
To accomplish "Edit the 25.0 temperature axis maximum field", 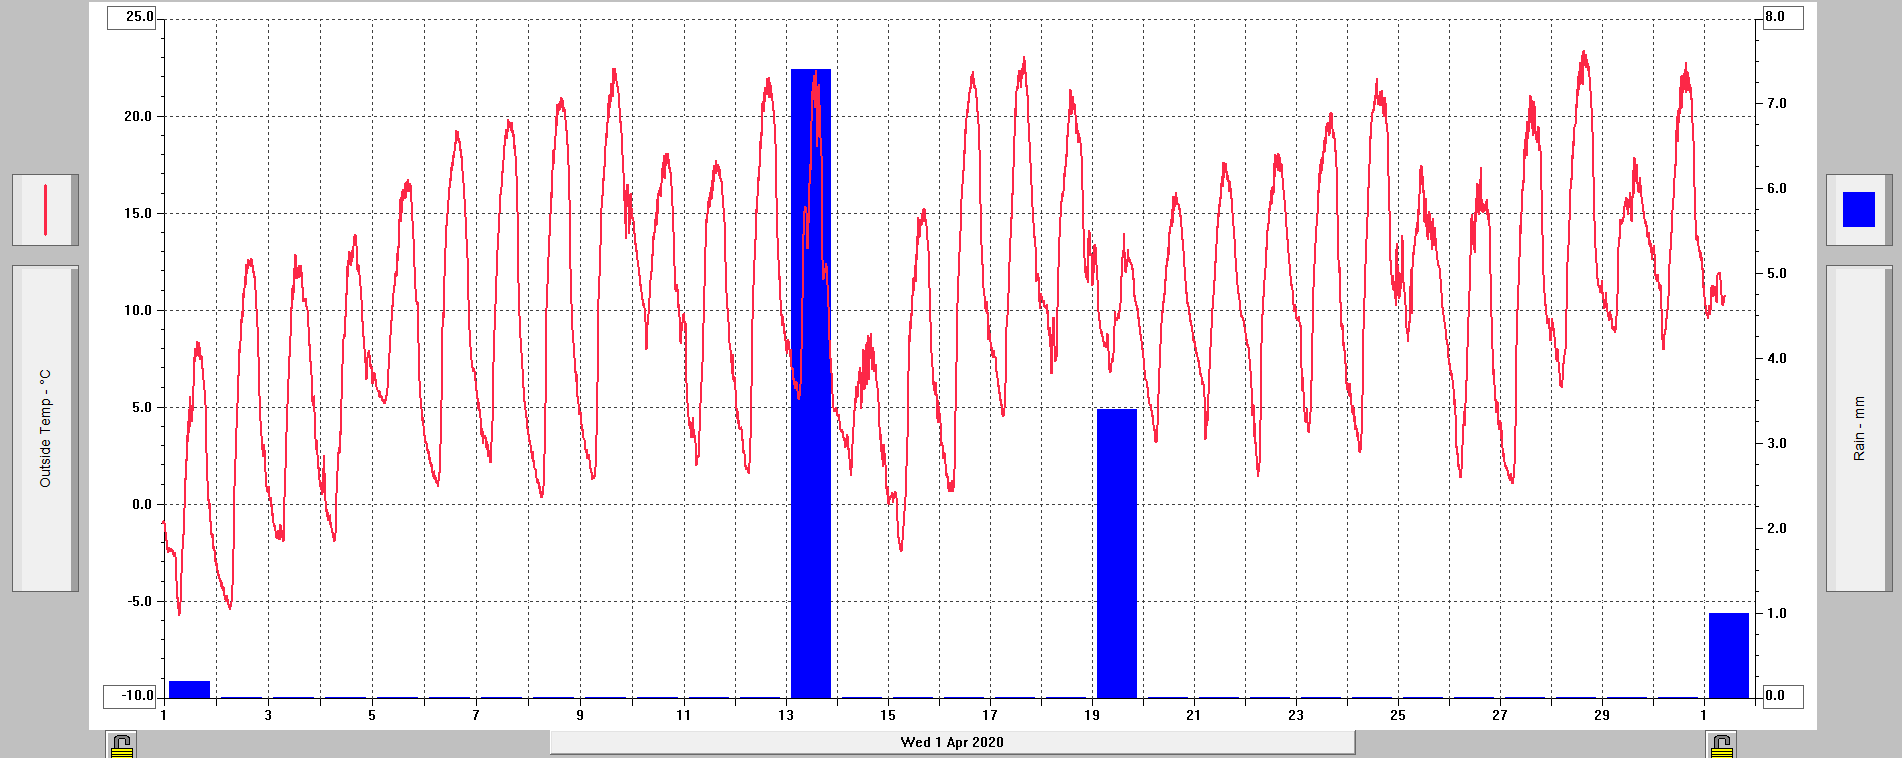I will tap(132, 17).
